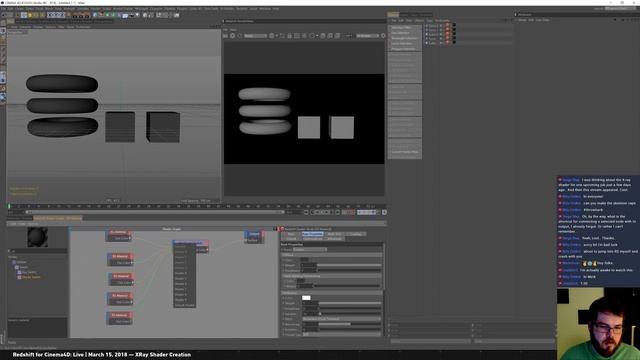Switch to the Objects tab

393,15
